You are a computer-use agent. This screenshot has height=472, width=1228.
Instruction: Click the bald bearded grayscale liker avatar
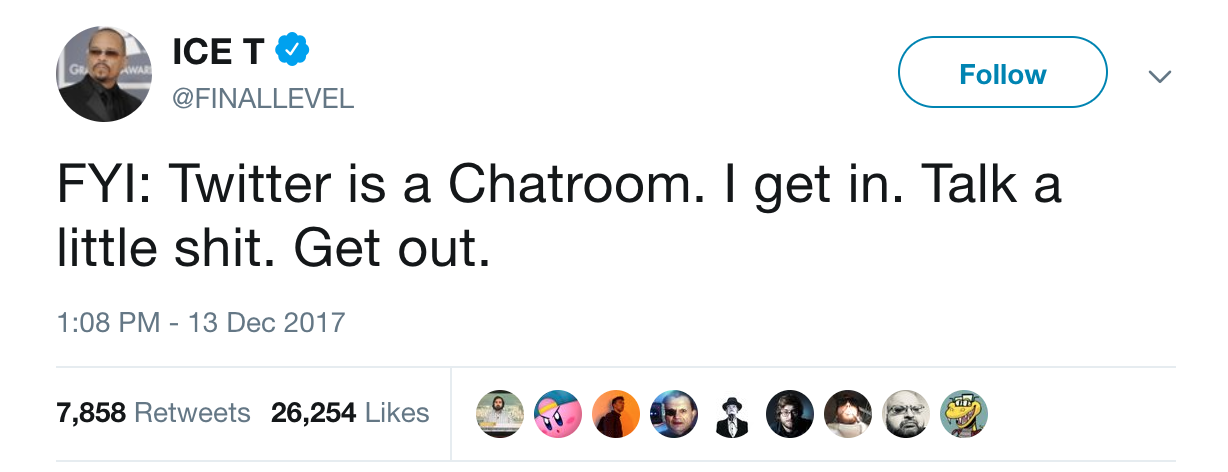pyautogui.click(x=908, y=412)
